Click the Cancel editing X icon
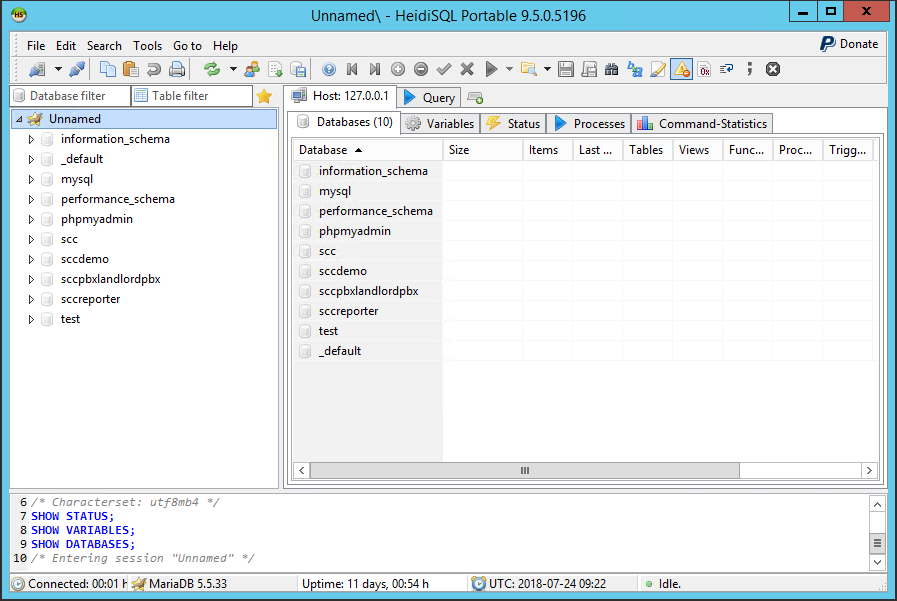The image size is (897, 601). point(467,70)
